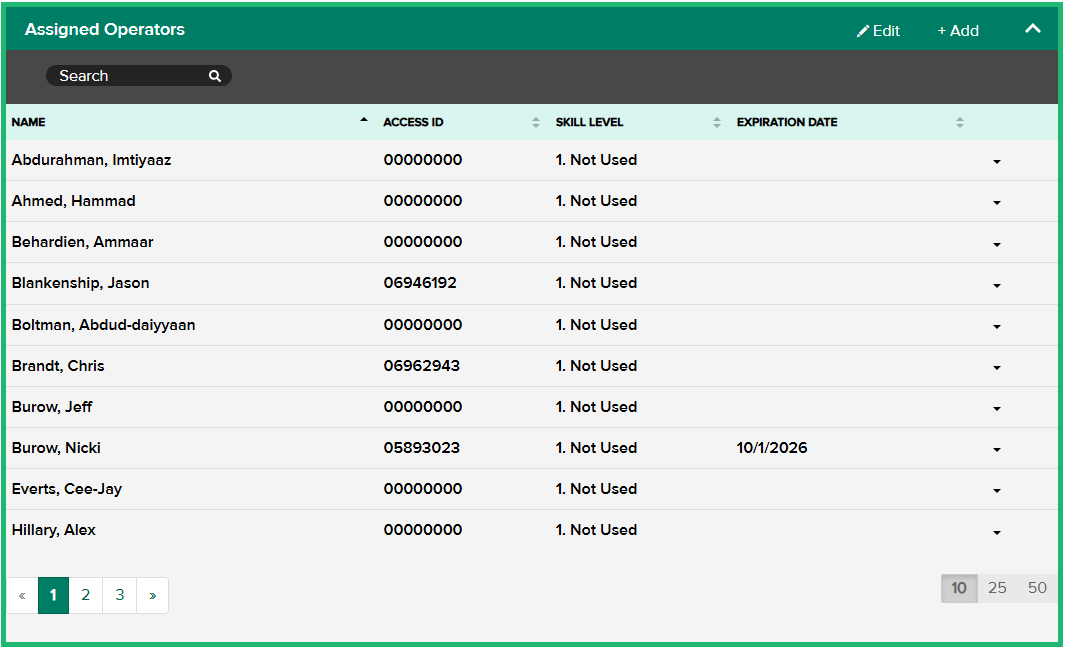The width and height of the screenshot is (1067, 649).
Task: Open row dropdown for Behardien, Ammaar
Action: tap(996, 244)
